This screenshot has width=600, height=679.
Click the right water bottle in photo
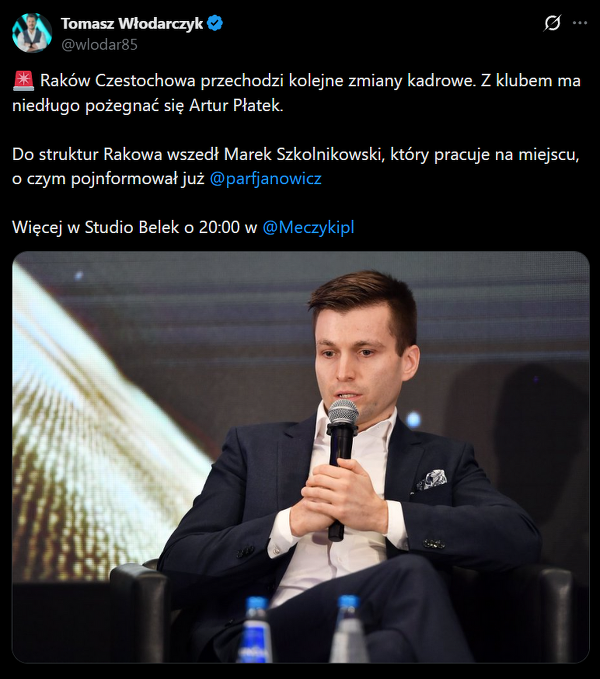(x=348, y=628)
